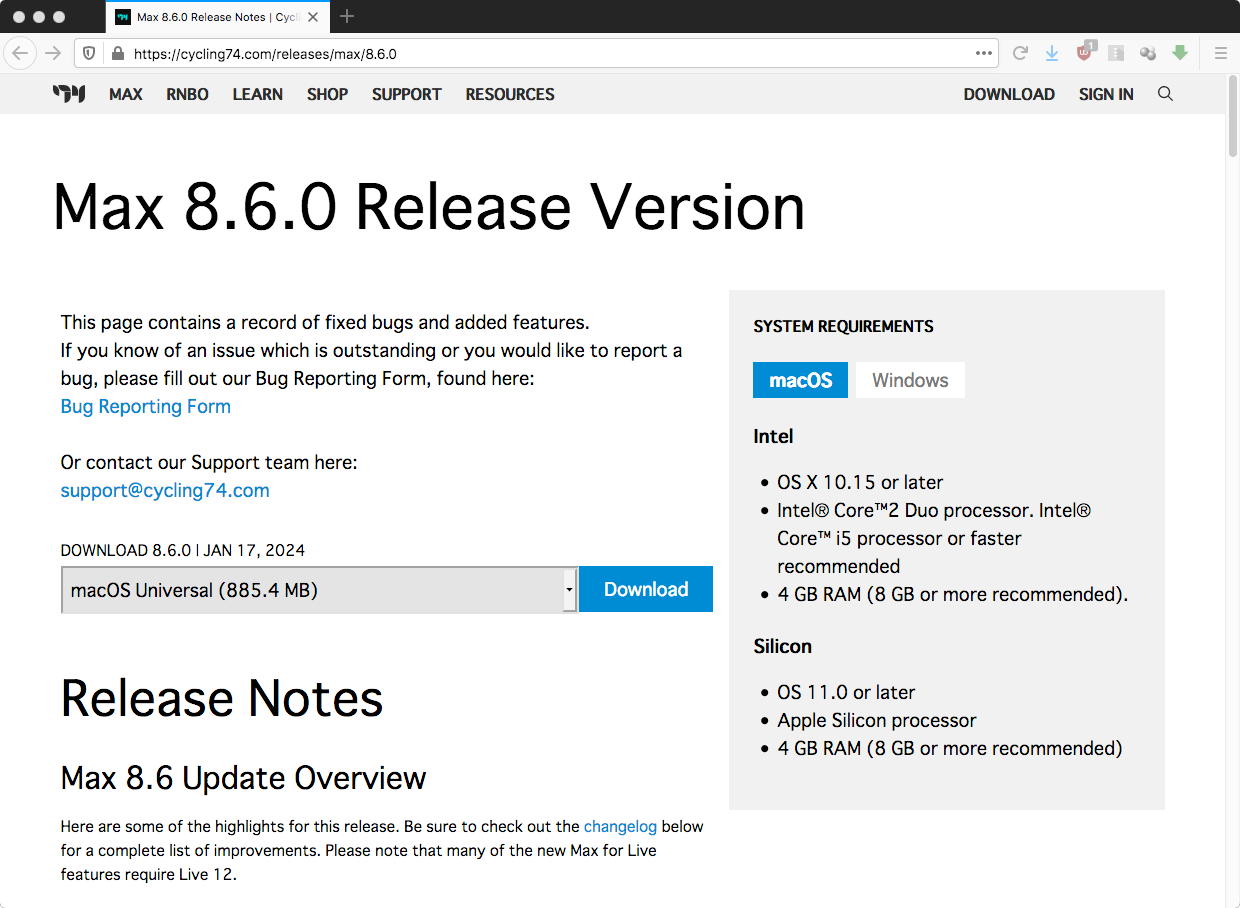
Task: Click the Max 8.6 Update Overview heading
Action: point(243,777)
